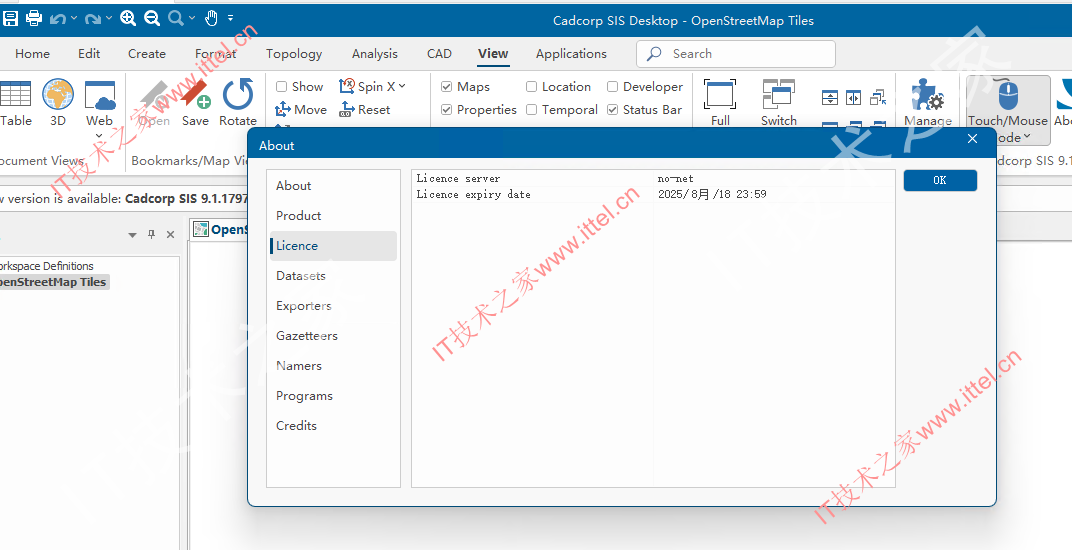1072x550 pixels.
Task: Select Product in the dialog sidebar
Action: pyautogui.click(x=334, y=215)
